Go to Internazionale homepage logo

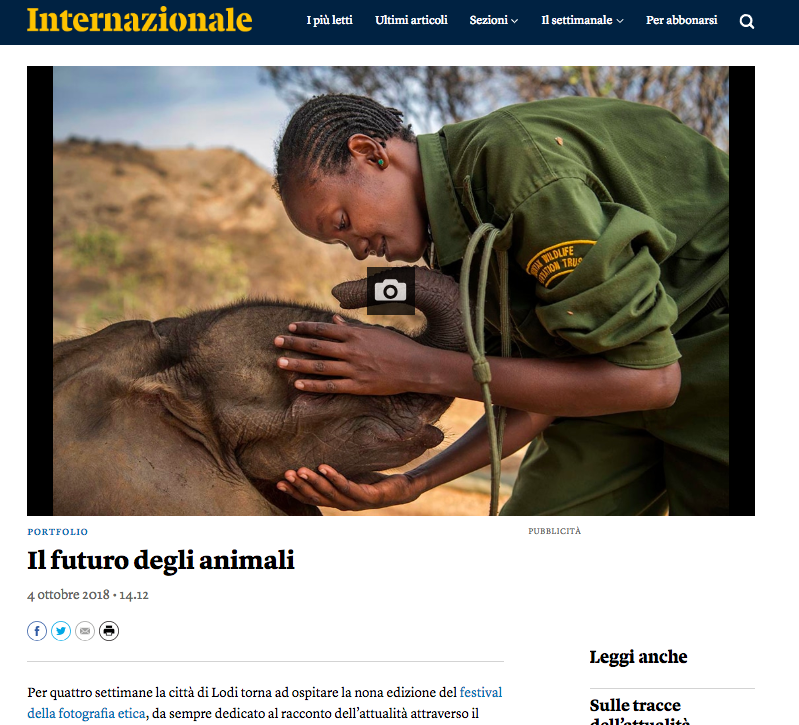[140, 20]
